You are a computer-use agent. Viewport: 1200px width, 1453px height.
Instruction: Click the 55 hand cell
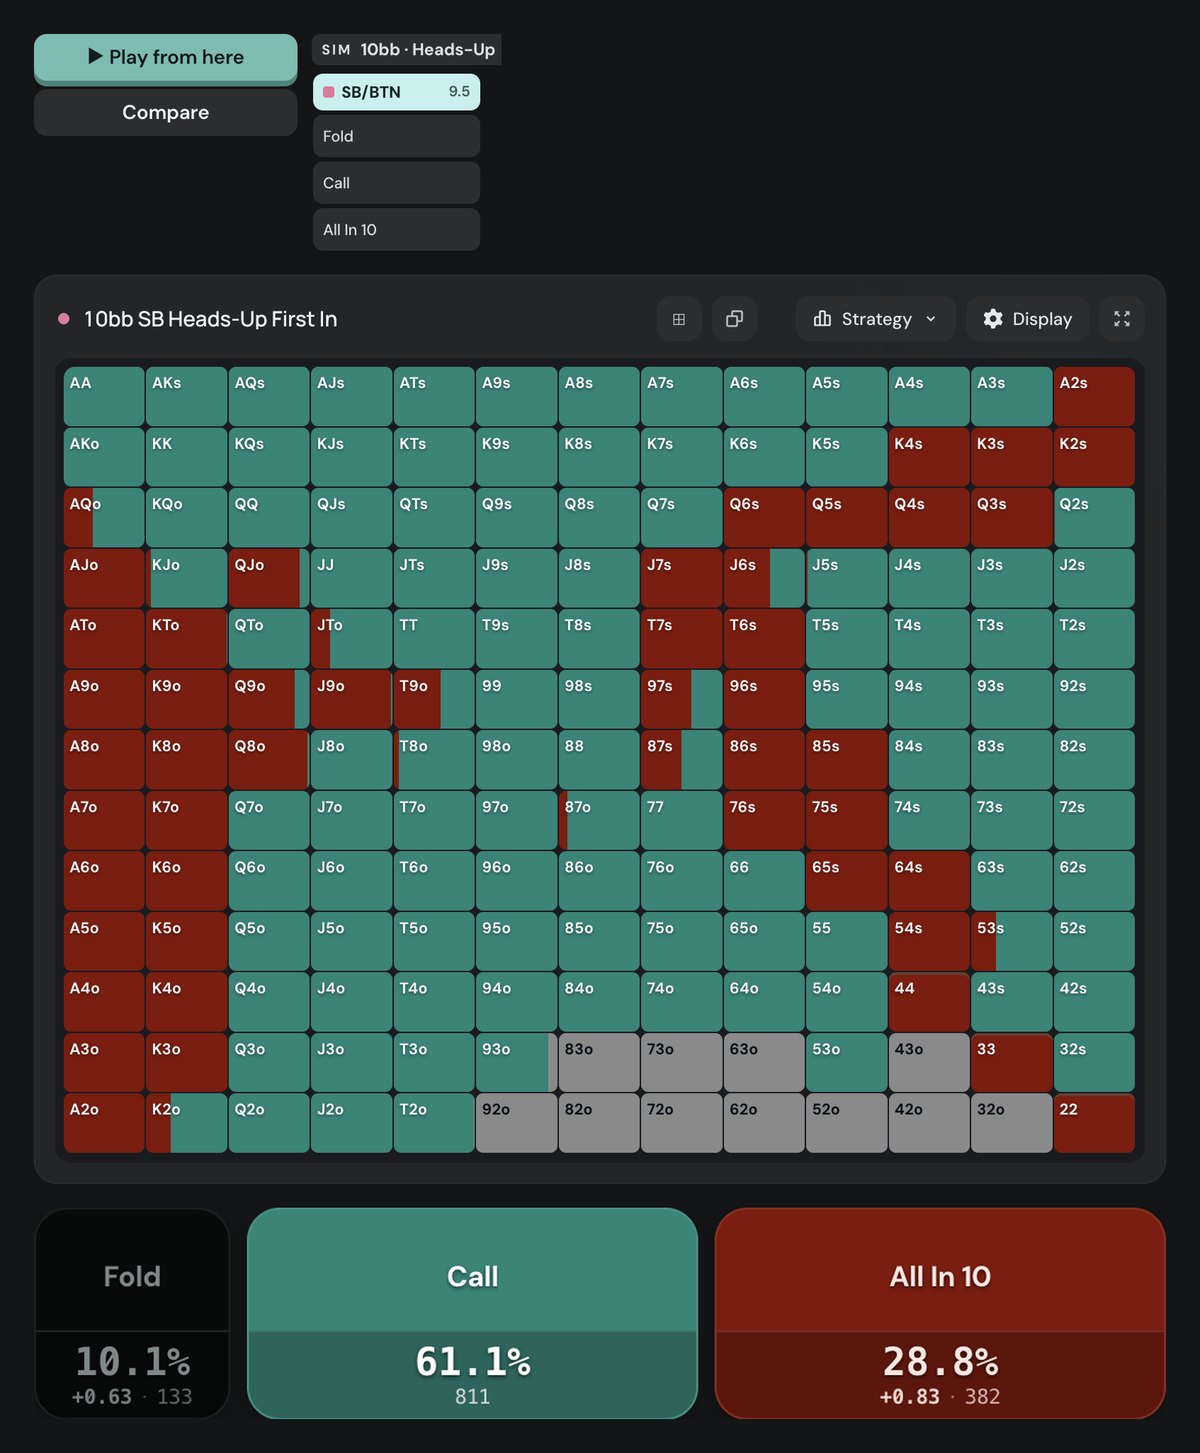pos(846,941)
